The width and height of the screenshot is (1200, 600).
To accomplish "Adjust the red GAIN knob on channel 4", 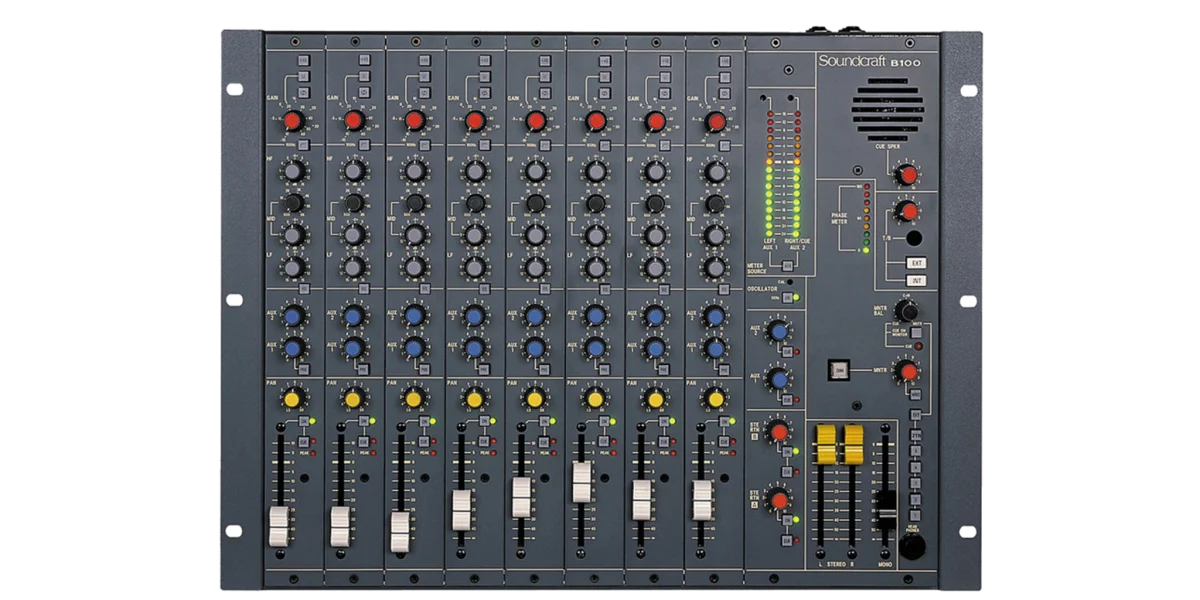I will click(x=474, y=121).
